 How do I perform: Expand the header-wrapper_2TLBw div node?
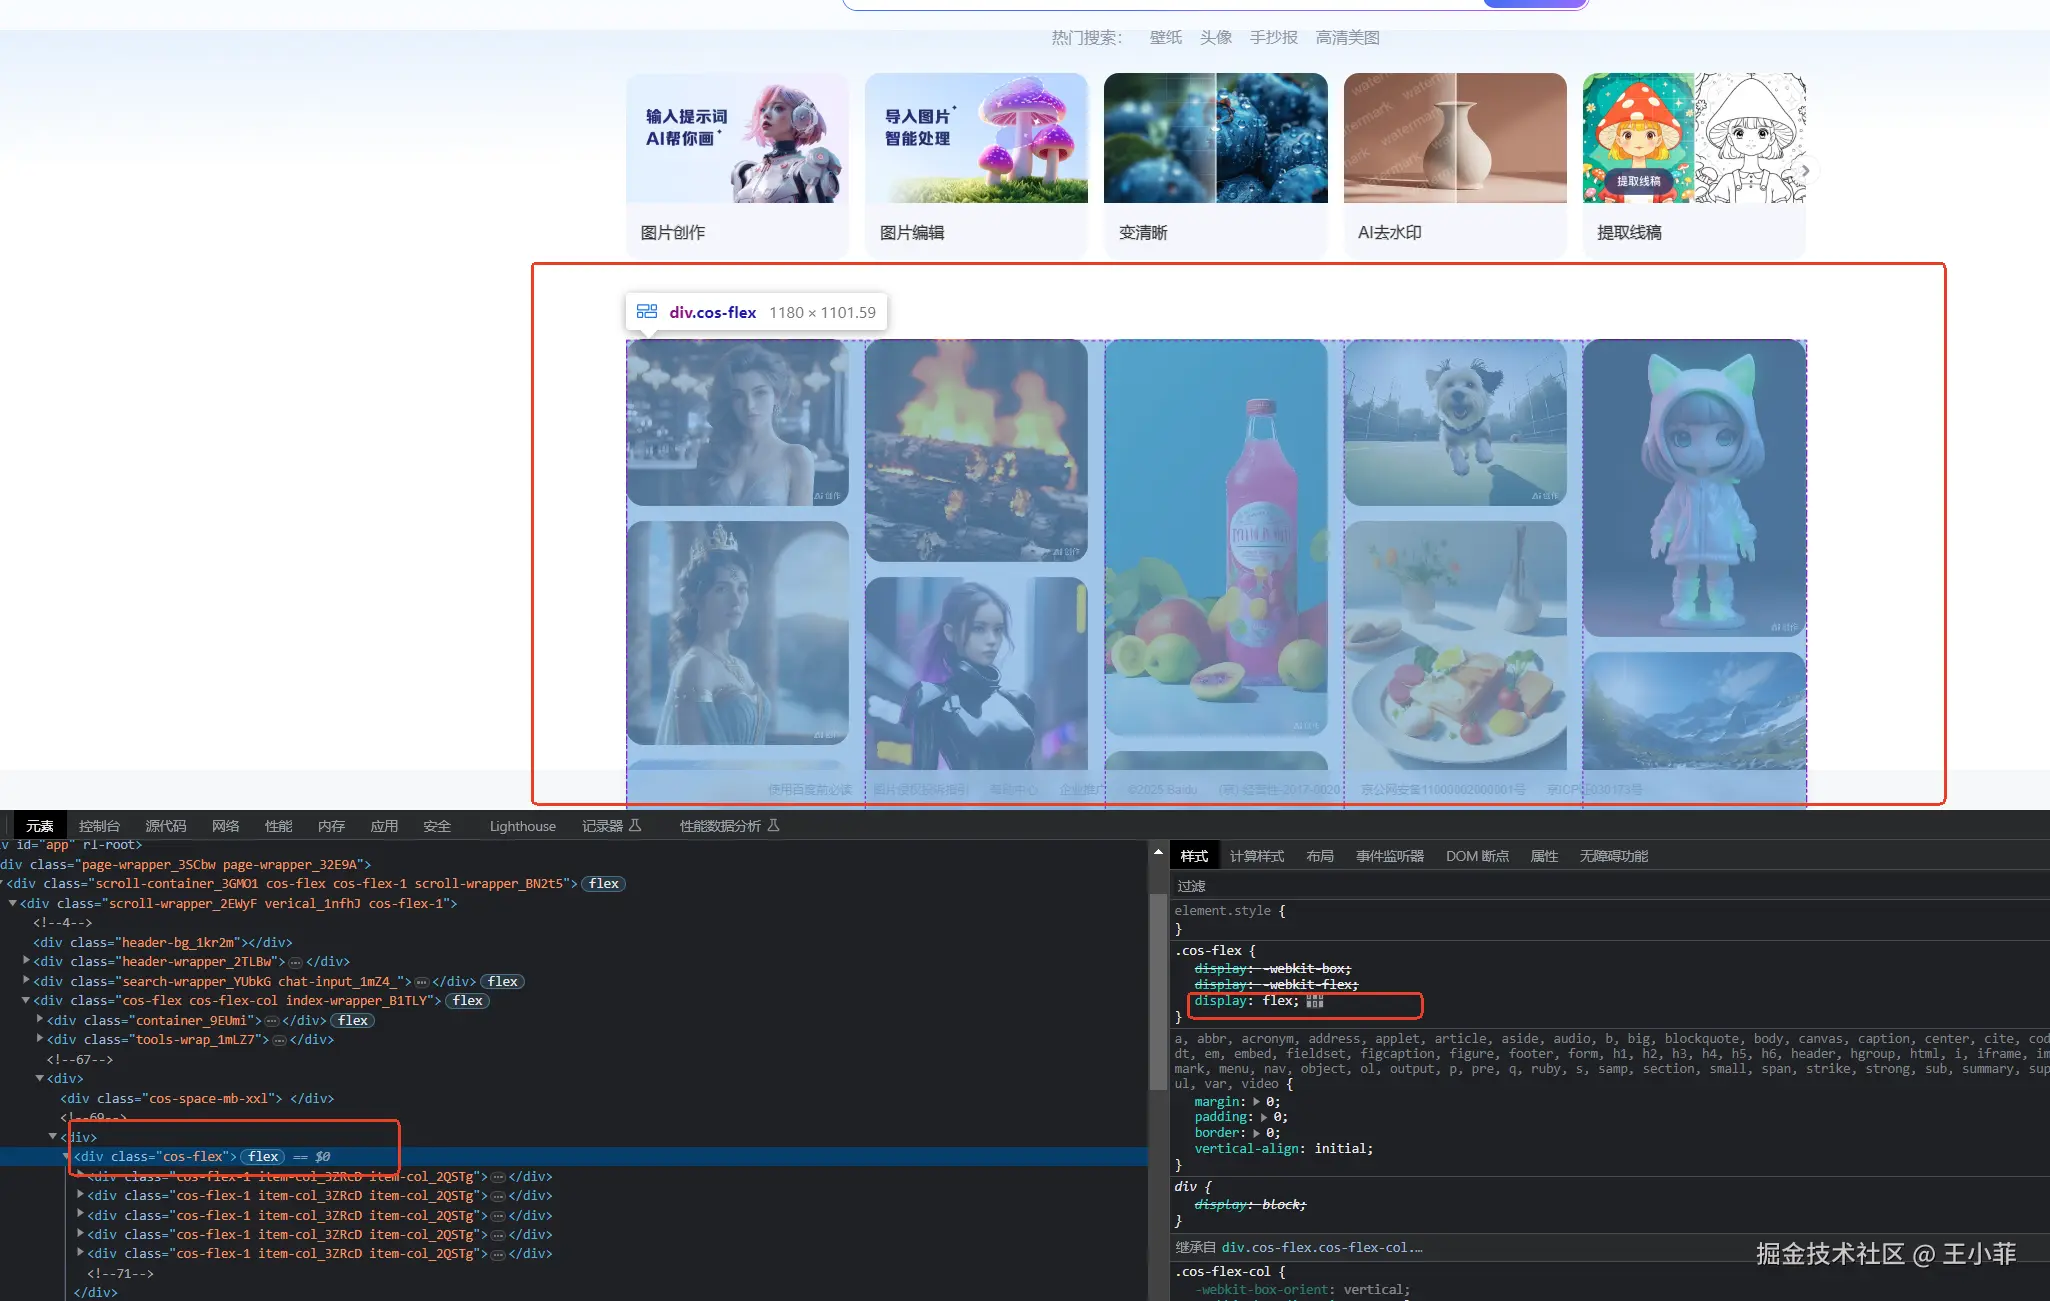(x=26, y=961)
